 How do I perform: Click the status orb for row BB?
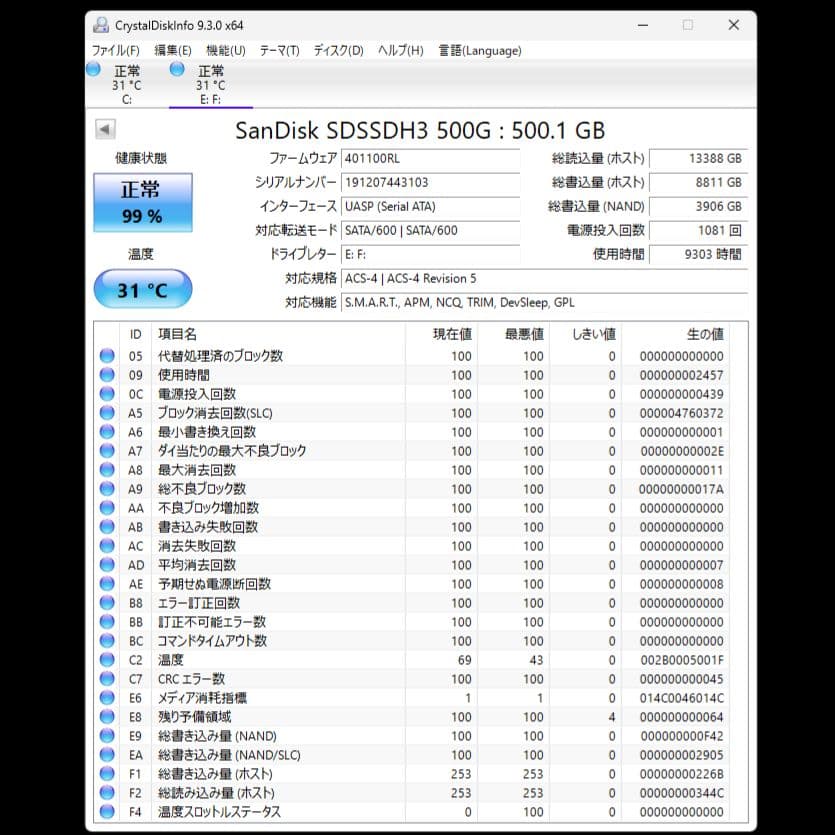pos(107,622)
